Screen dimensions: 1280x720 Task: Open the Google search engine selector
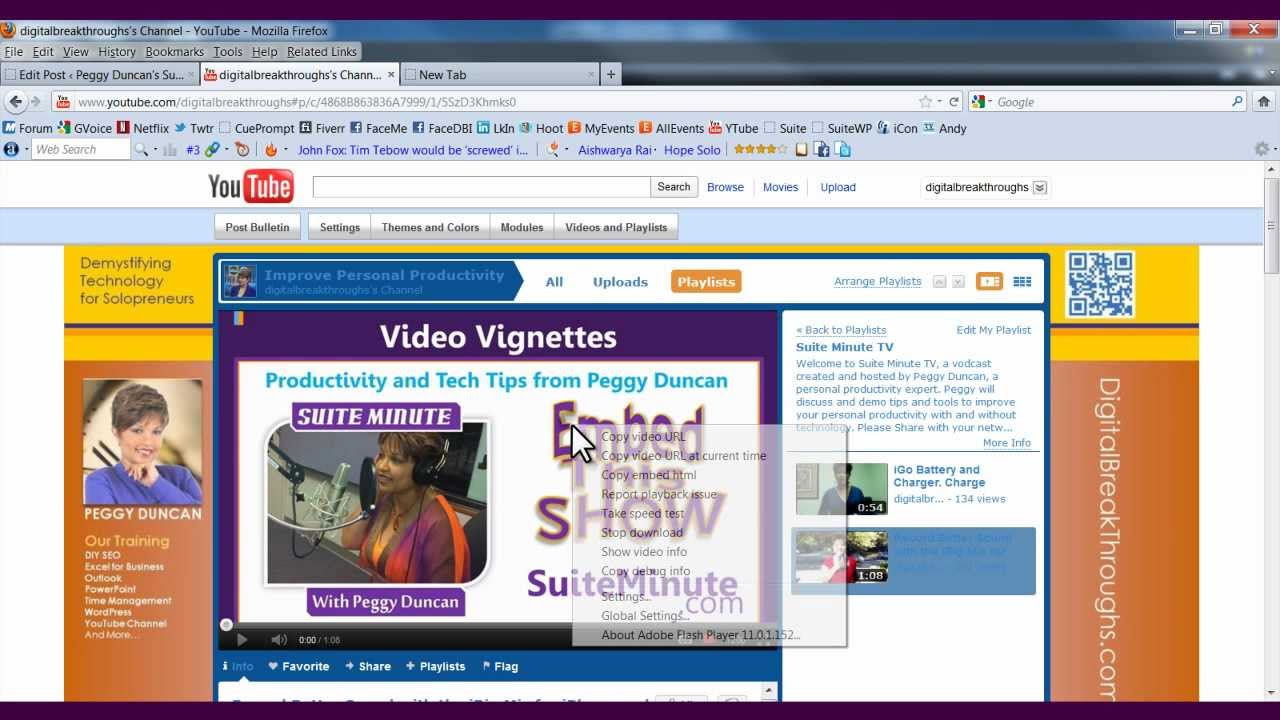980,101
